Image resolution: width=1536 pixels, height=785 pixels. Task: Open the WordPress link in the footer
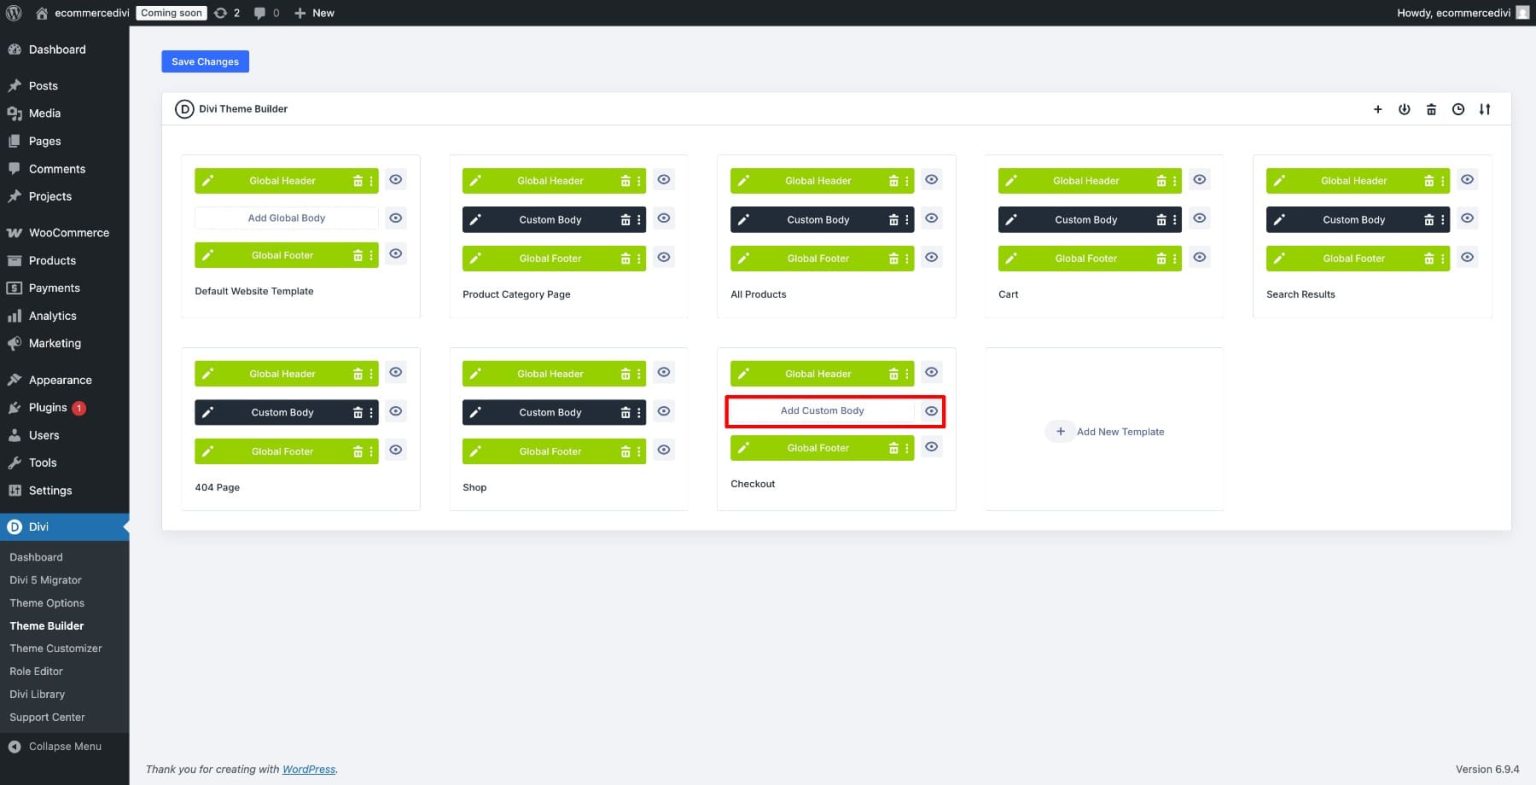[x=309, y=769]
